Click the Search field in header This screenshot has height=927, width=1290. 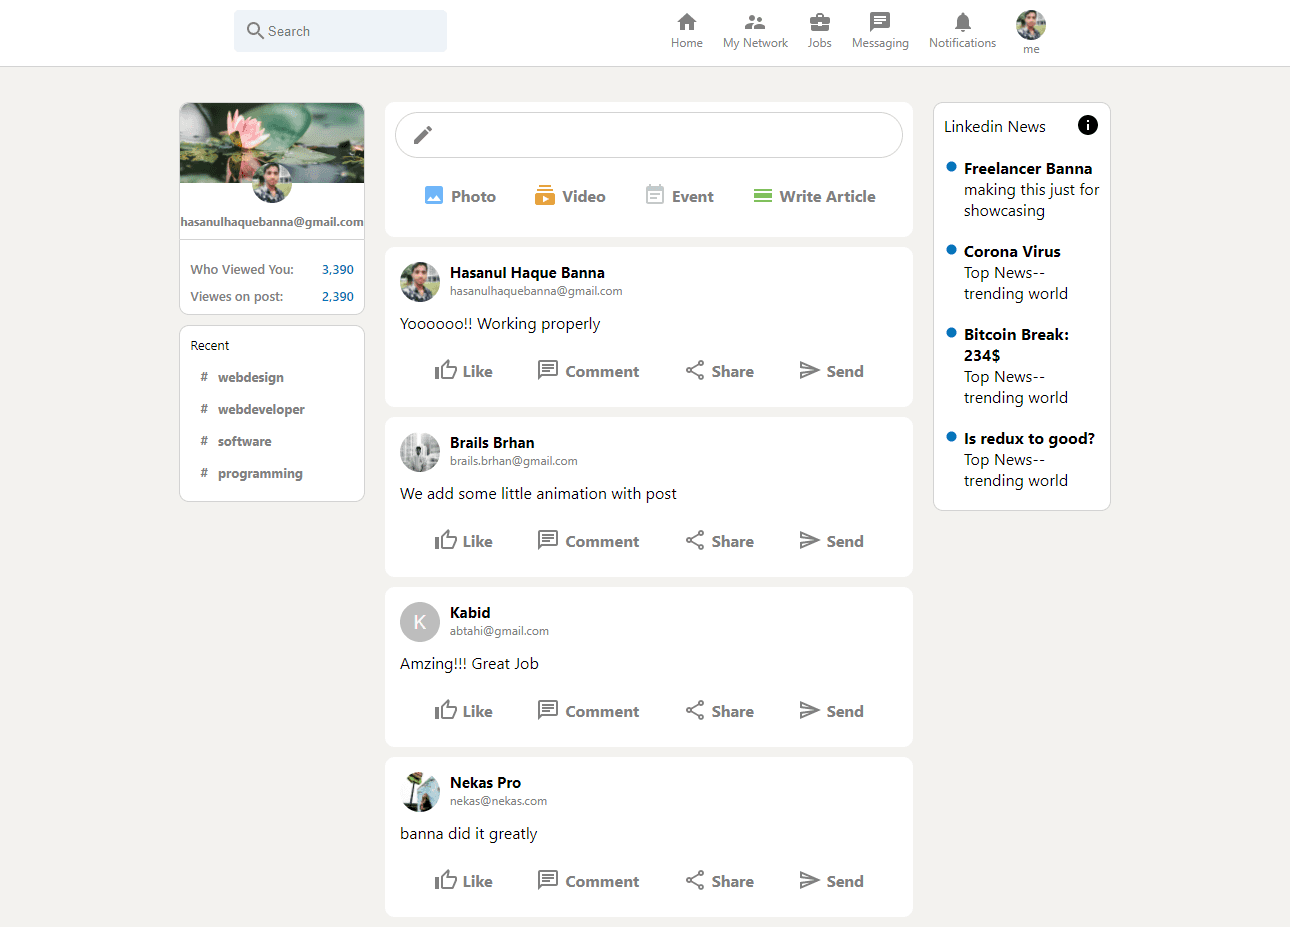pyautogui.click(x=340, y=31)
